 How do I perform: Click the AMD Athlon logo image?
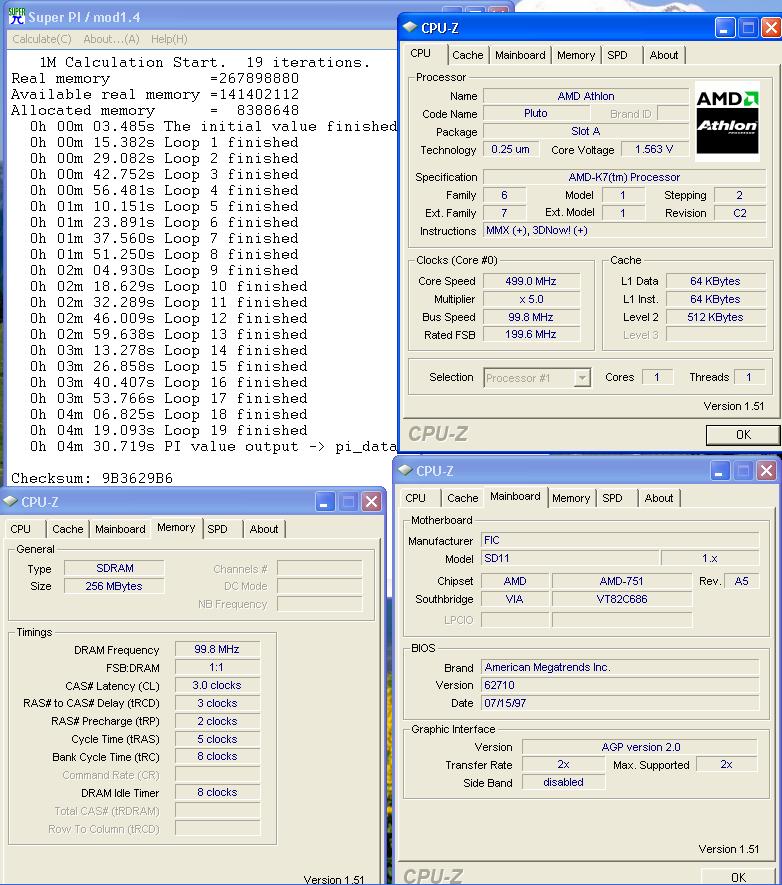pos(727,121)
